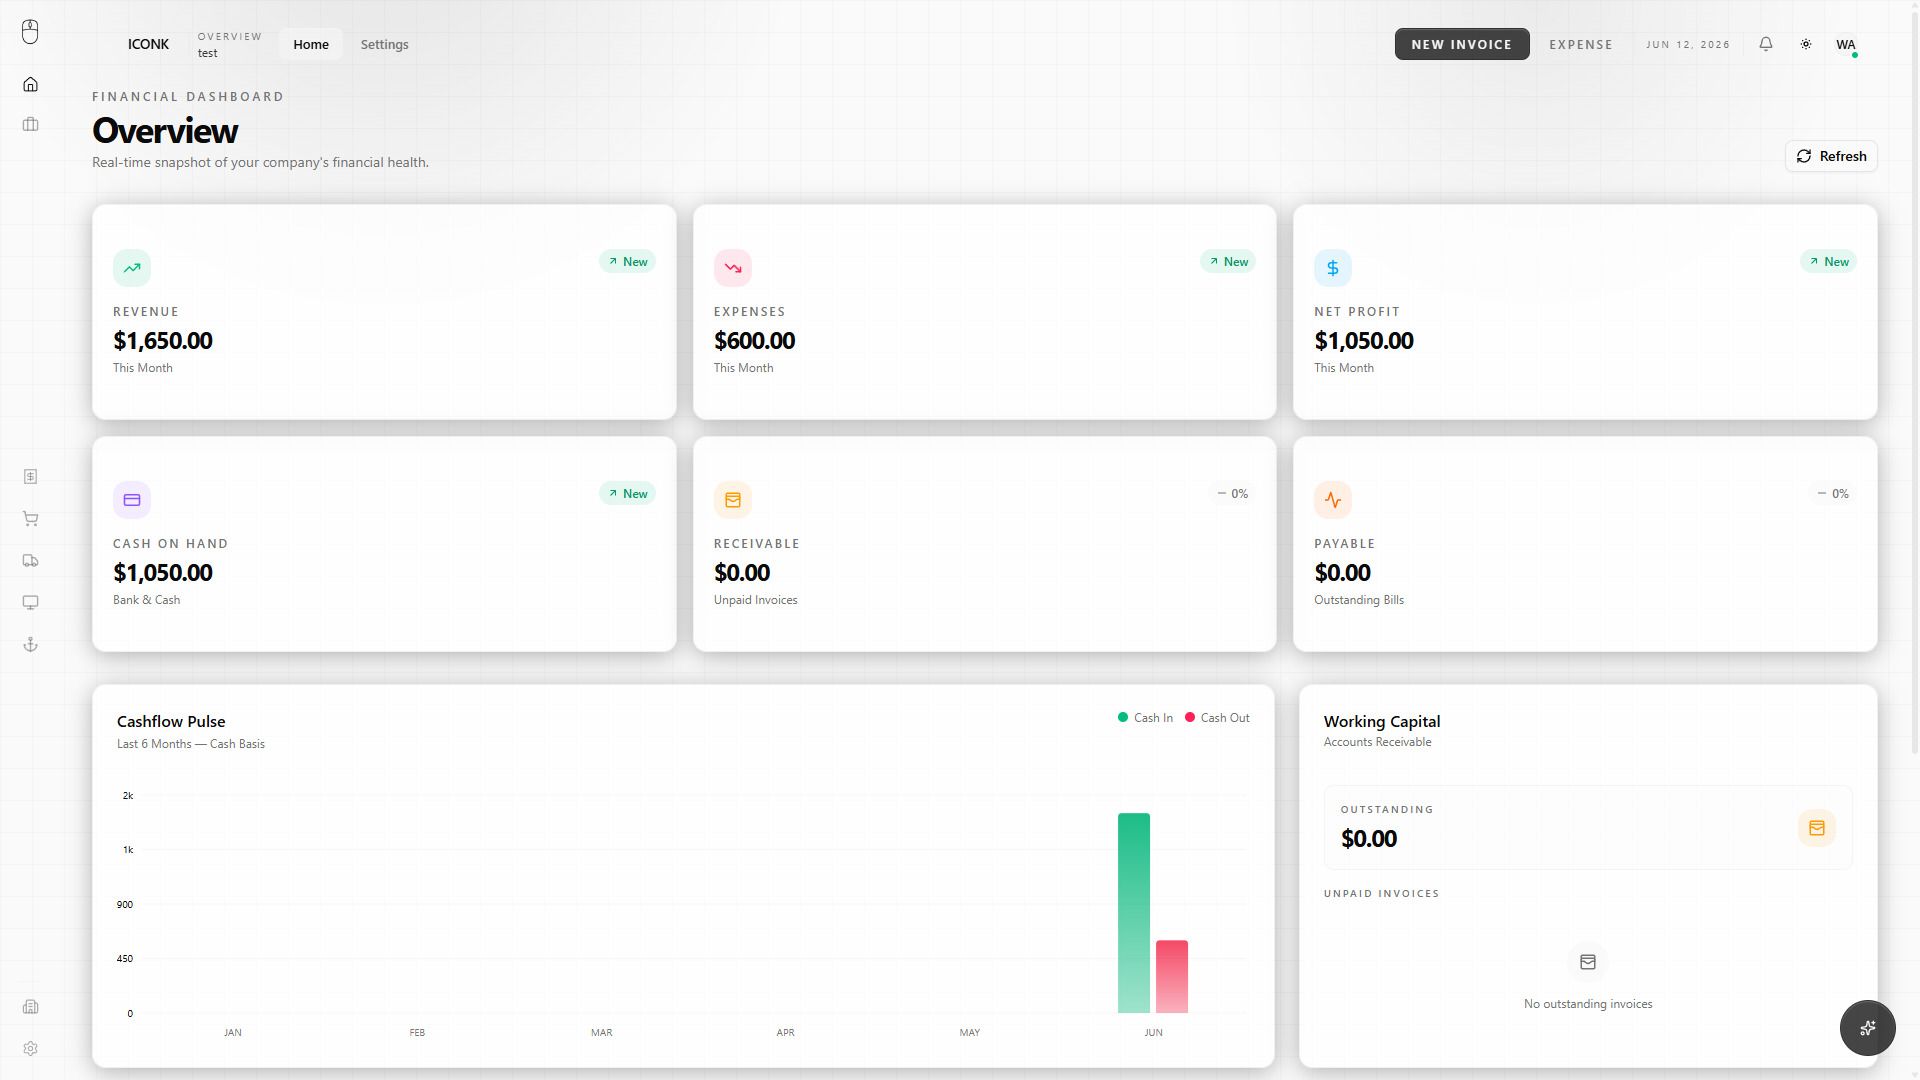Click the 0% badge on Payable card
Image resolution: width=1920 pixels, height=1080 pixels.
pos(1833,494)
